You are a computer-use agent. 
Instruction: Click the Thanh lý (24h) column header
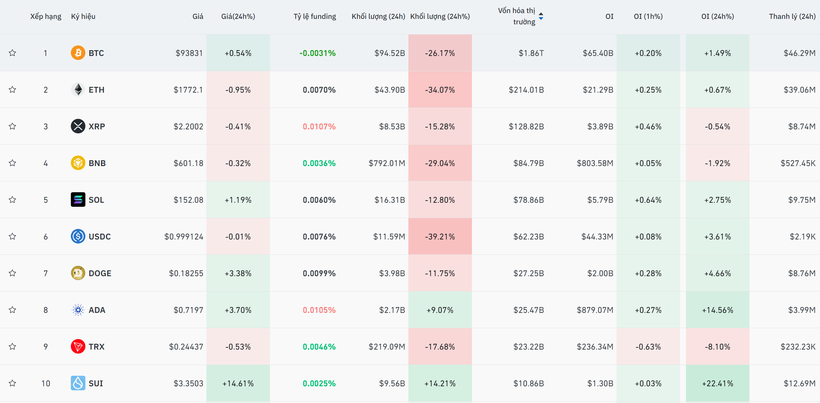pyautogui.click(x=792, y=17)
